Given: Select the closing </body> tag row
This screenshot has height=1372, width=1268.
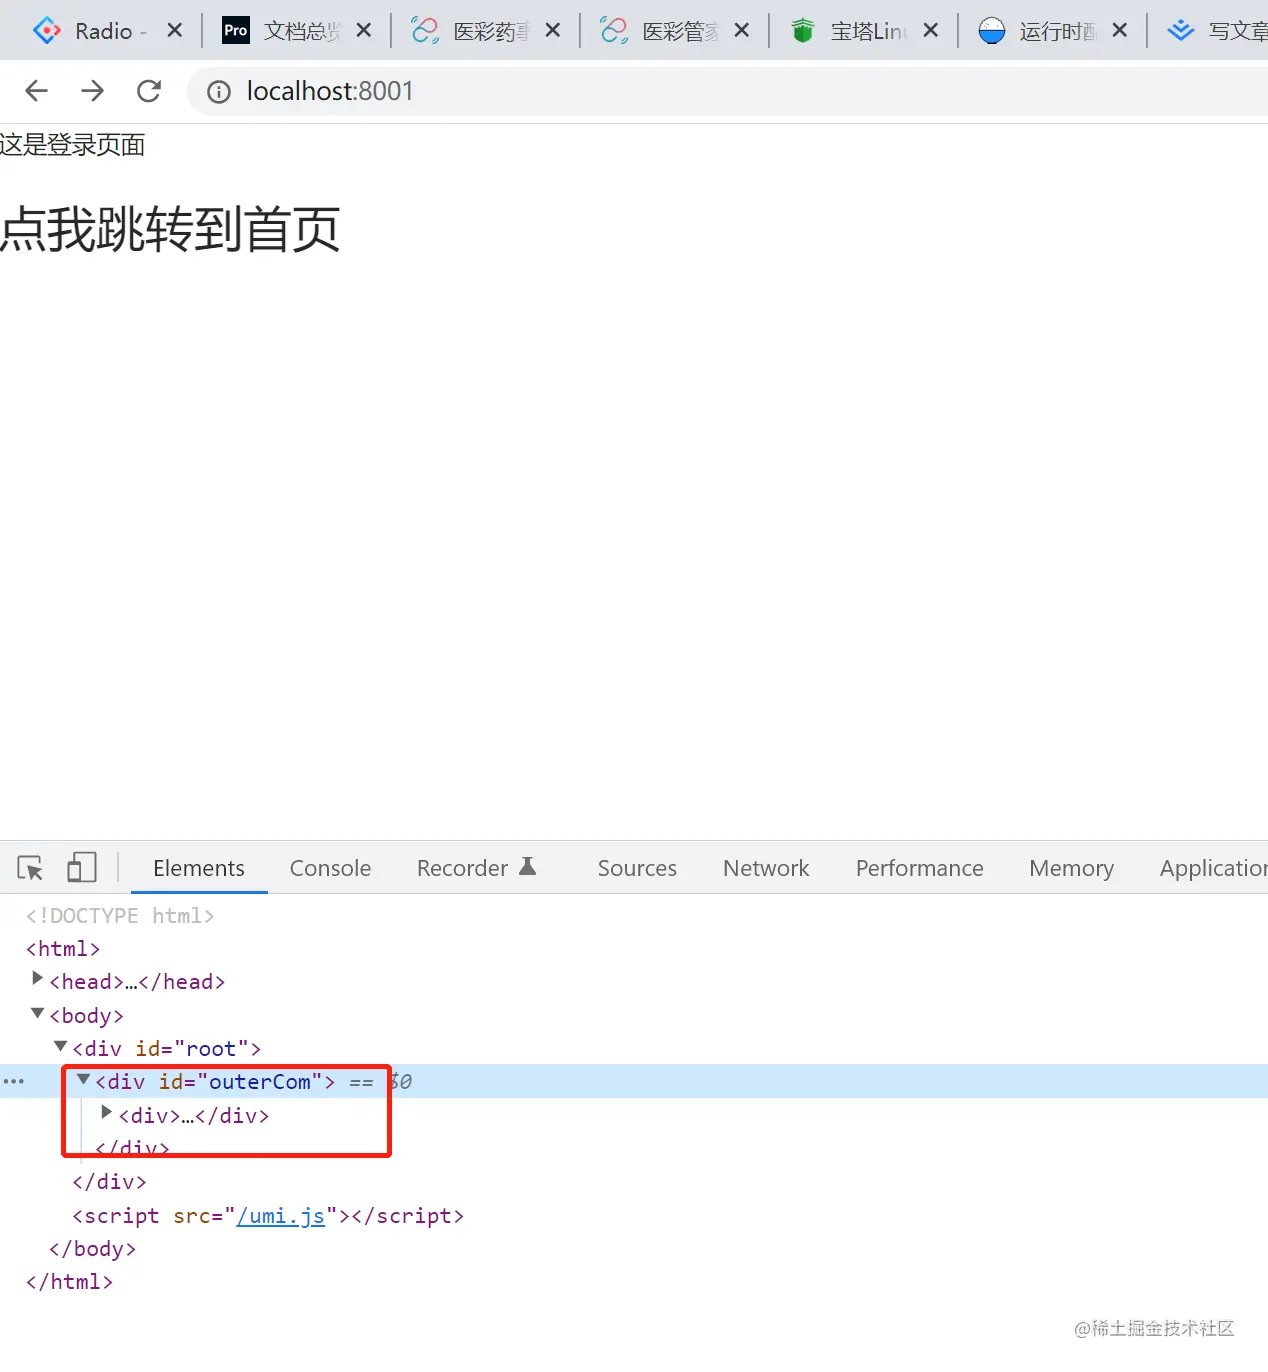Looking at the screenshot, I should [92, 1249].
